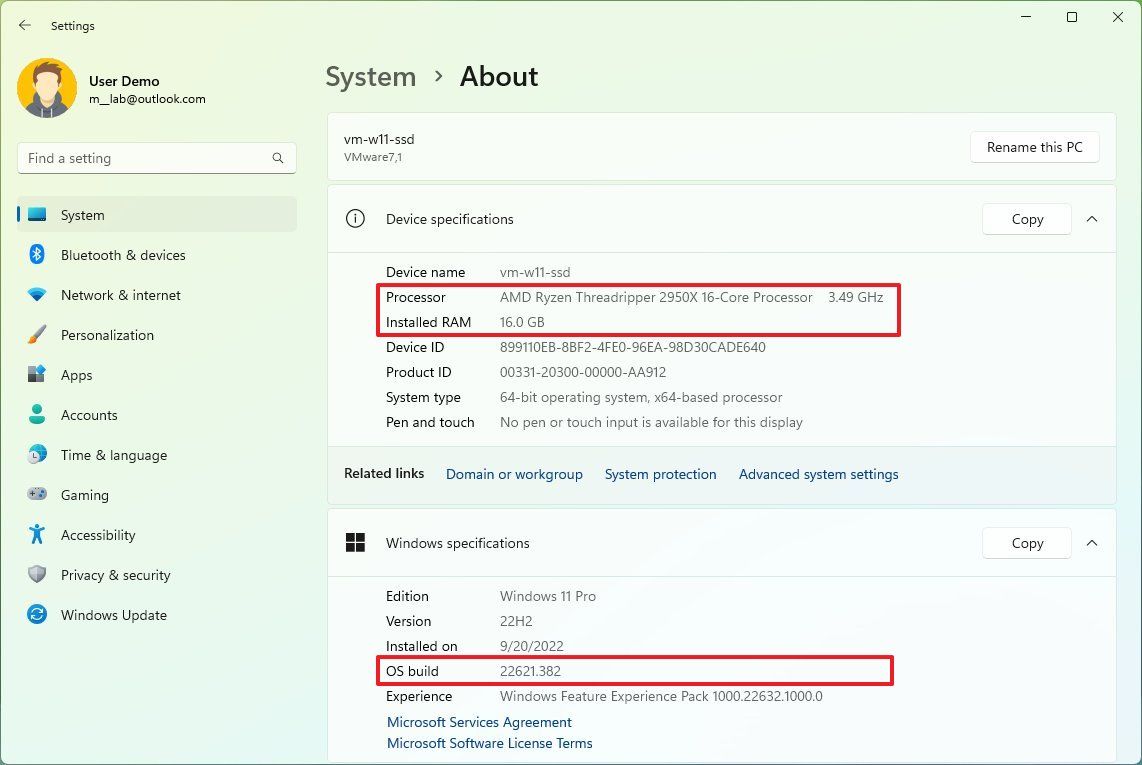Select System in the sidebar

point(82,215)
